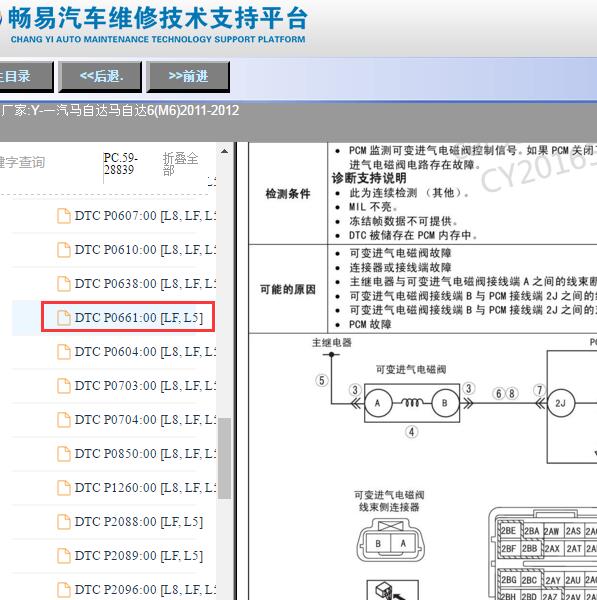The image size is (597, 600).
Task: Click document icon beside DTC P0703:00
Action: [x=64, y=386]
